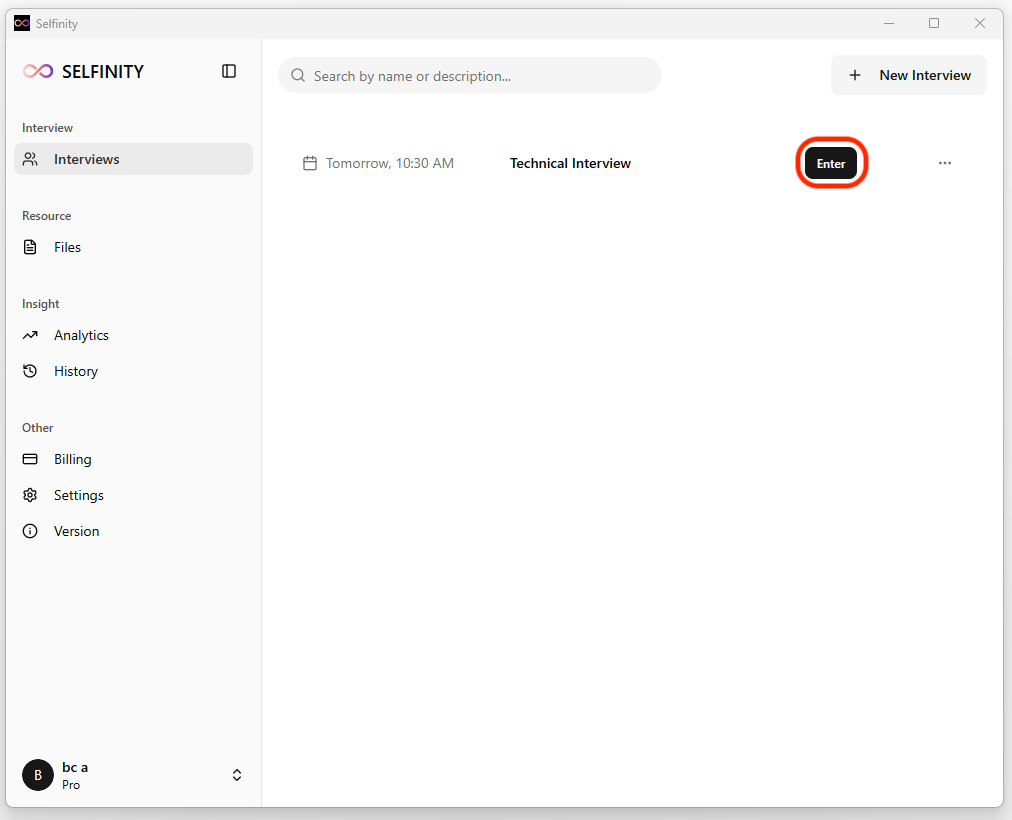Viewport: 1012px width, 820px height.
Task: Create a New Interview
Action: click(909, 75)
